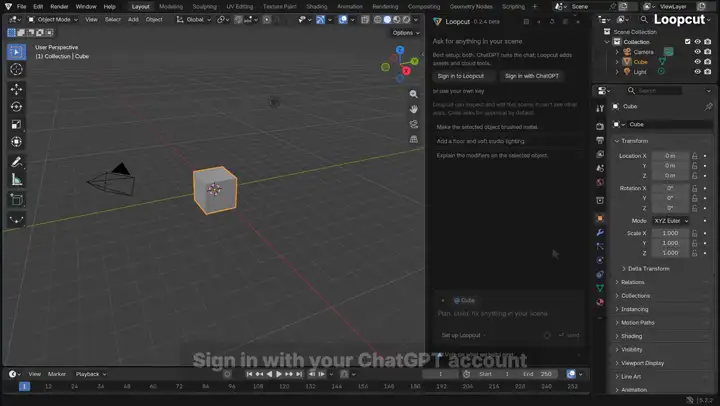Click the Z axis on navigation gizmo
Viewport: 720px width, 406px height.
[x=400, y=50]
